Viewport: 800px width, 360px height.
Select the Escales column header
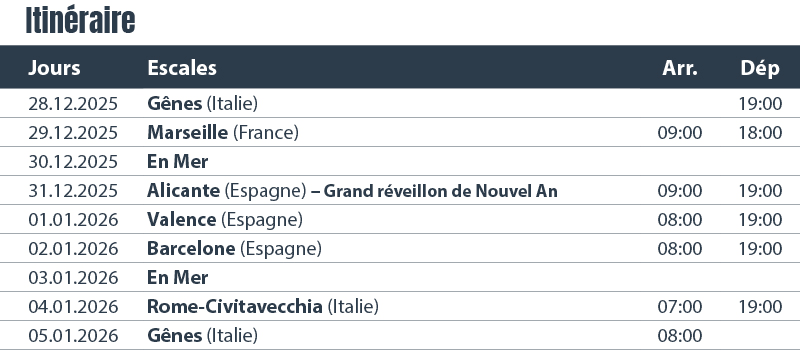coord(182,68)
